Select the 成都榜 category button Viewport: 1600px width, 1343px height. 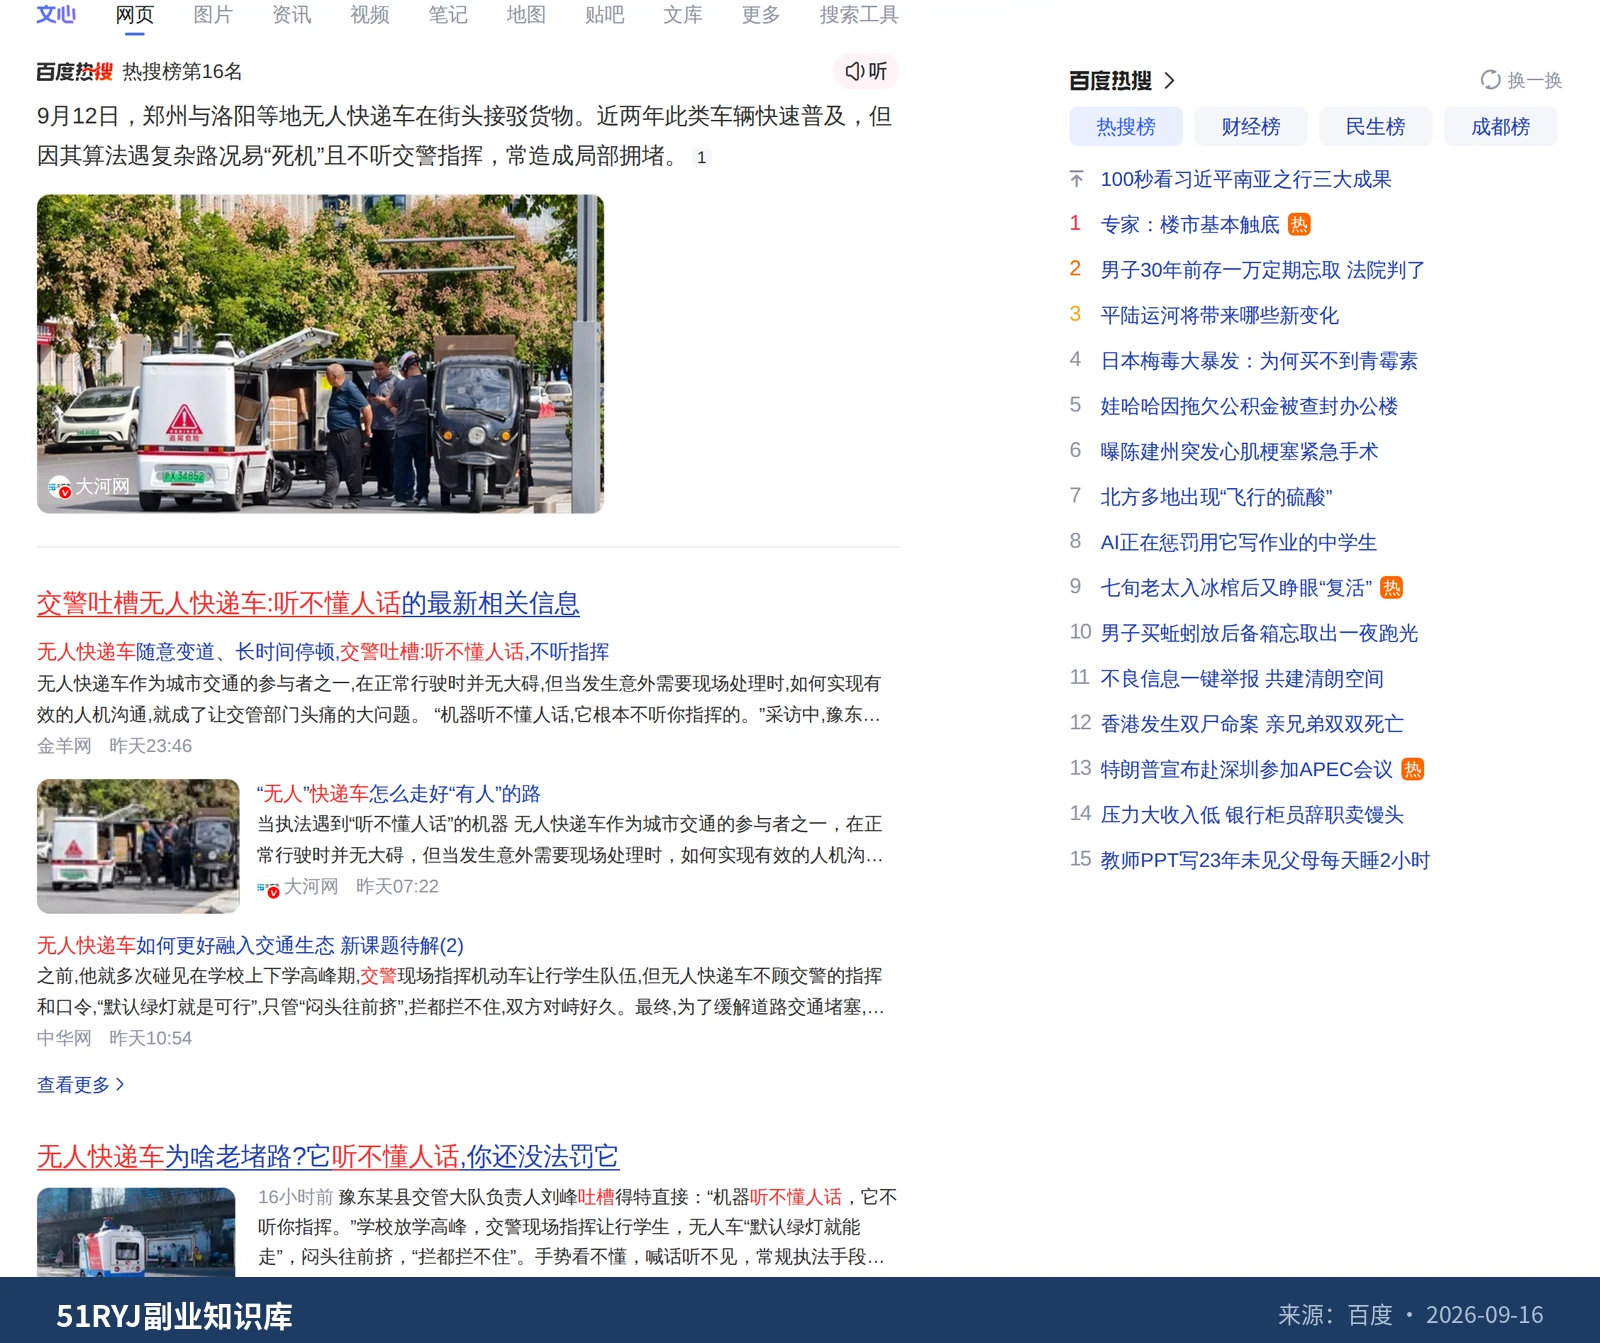(x=1501, y=126)
